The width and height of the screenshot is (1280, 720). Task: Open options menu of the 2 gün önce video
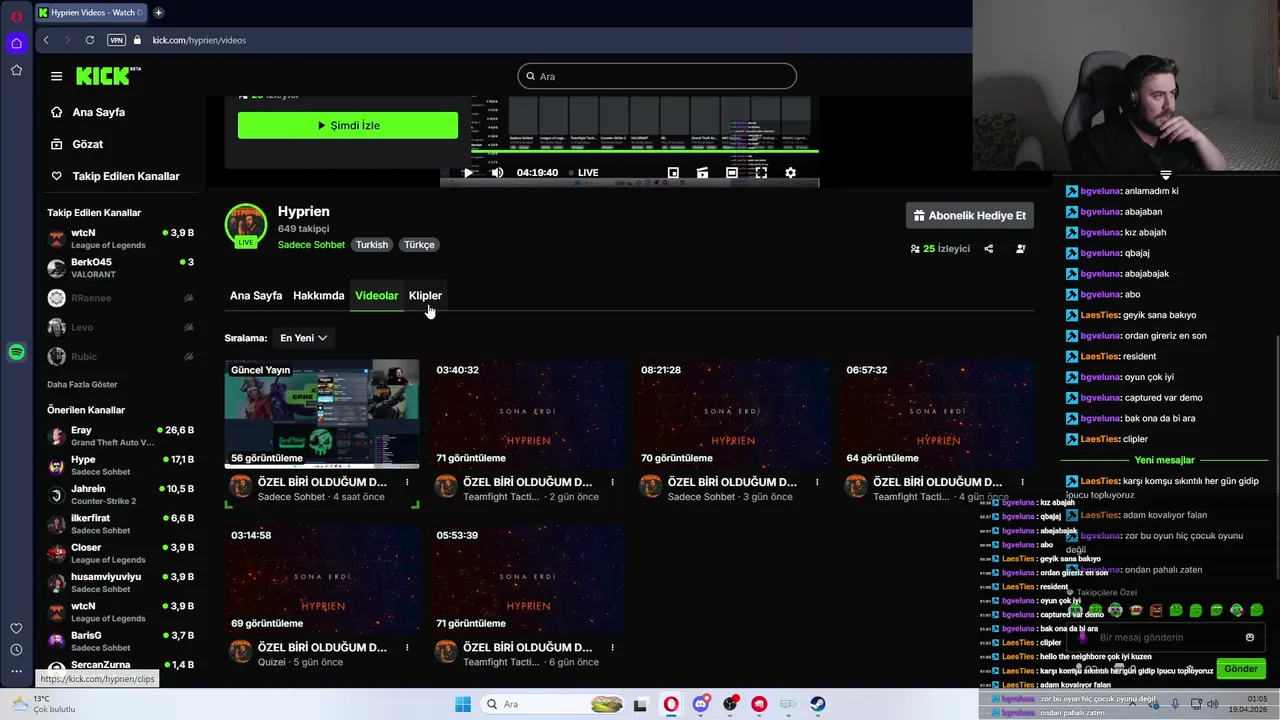point(612,482)
